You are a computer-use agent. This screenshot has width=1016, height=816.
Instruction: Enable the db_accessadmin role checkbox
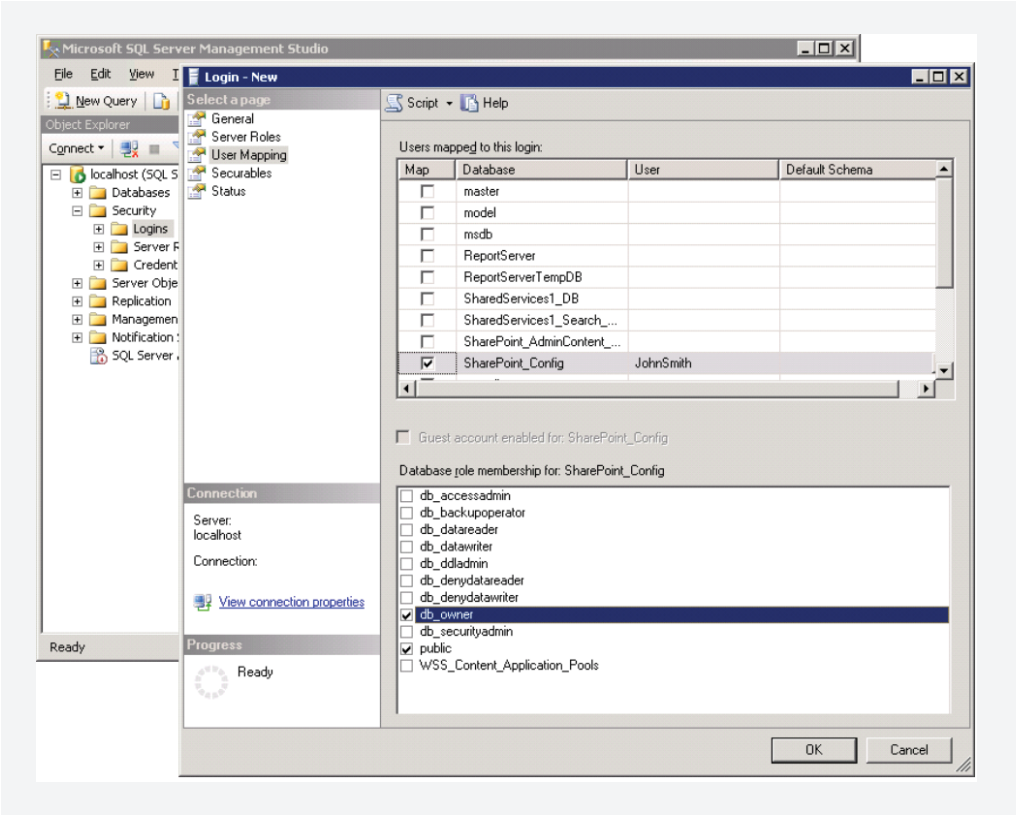tap(406, 496)
